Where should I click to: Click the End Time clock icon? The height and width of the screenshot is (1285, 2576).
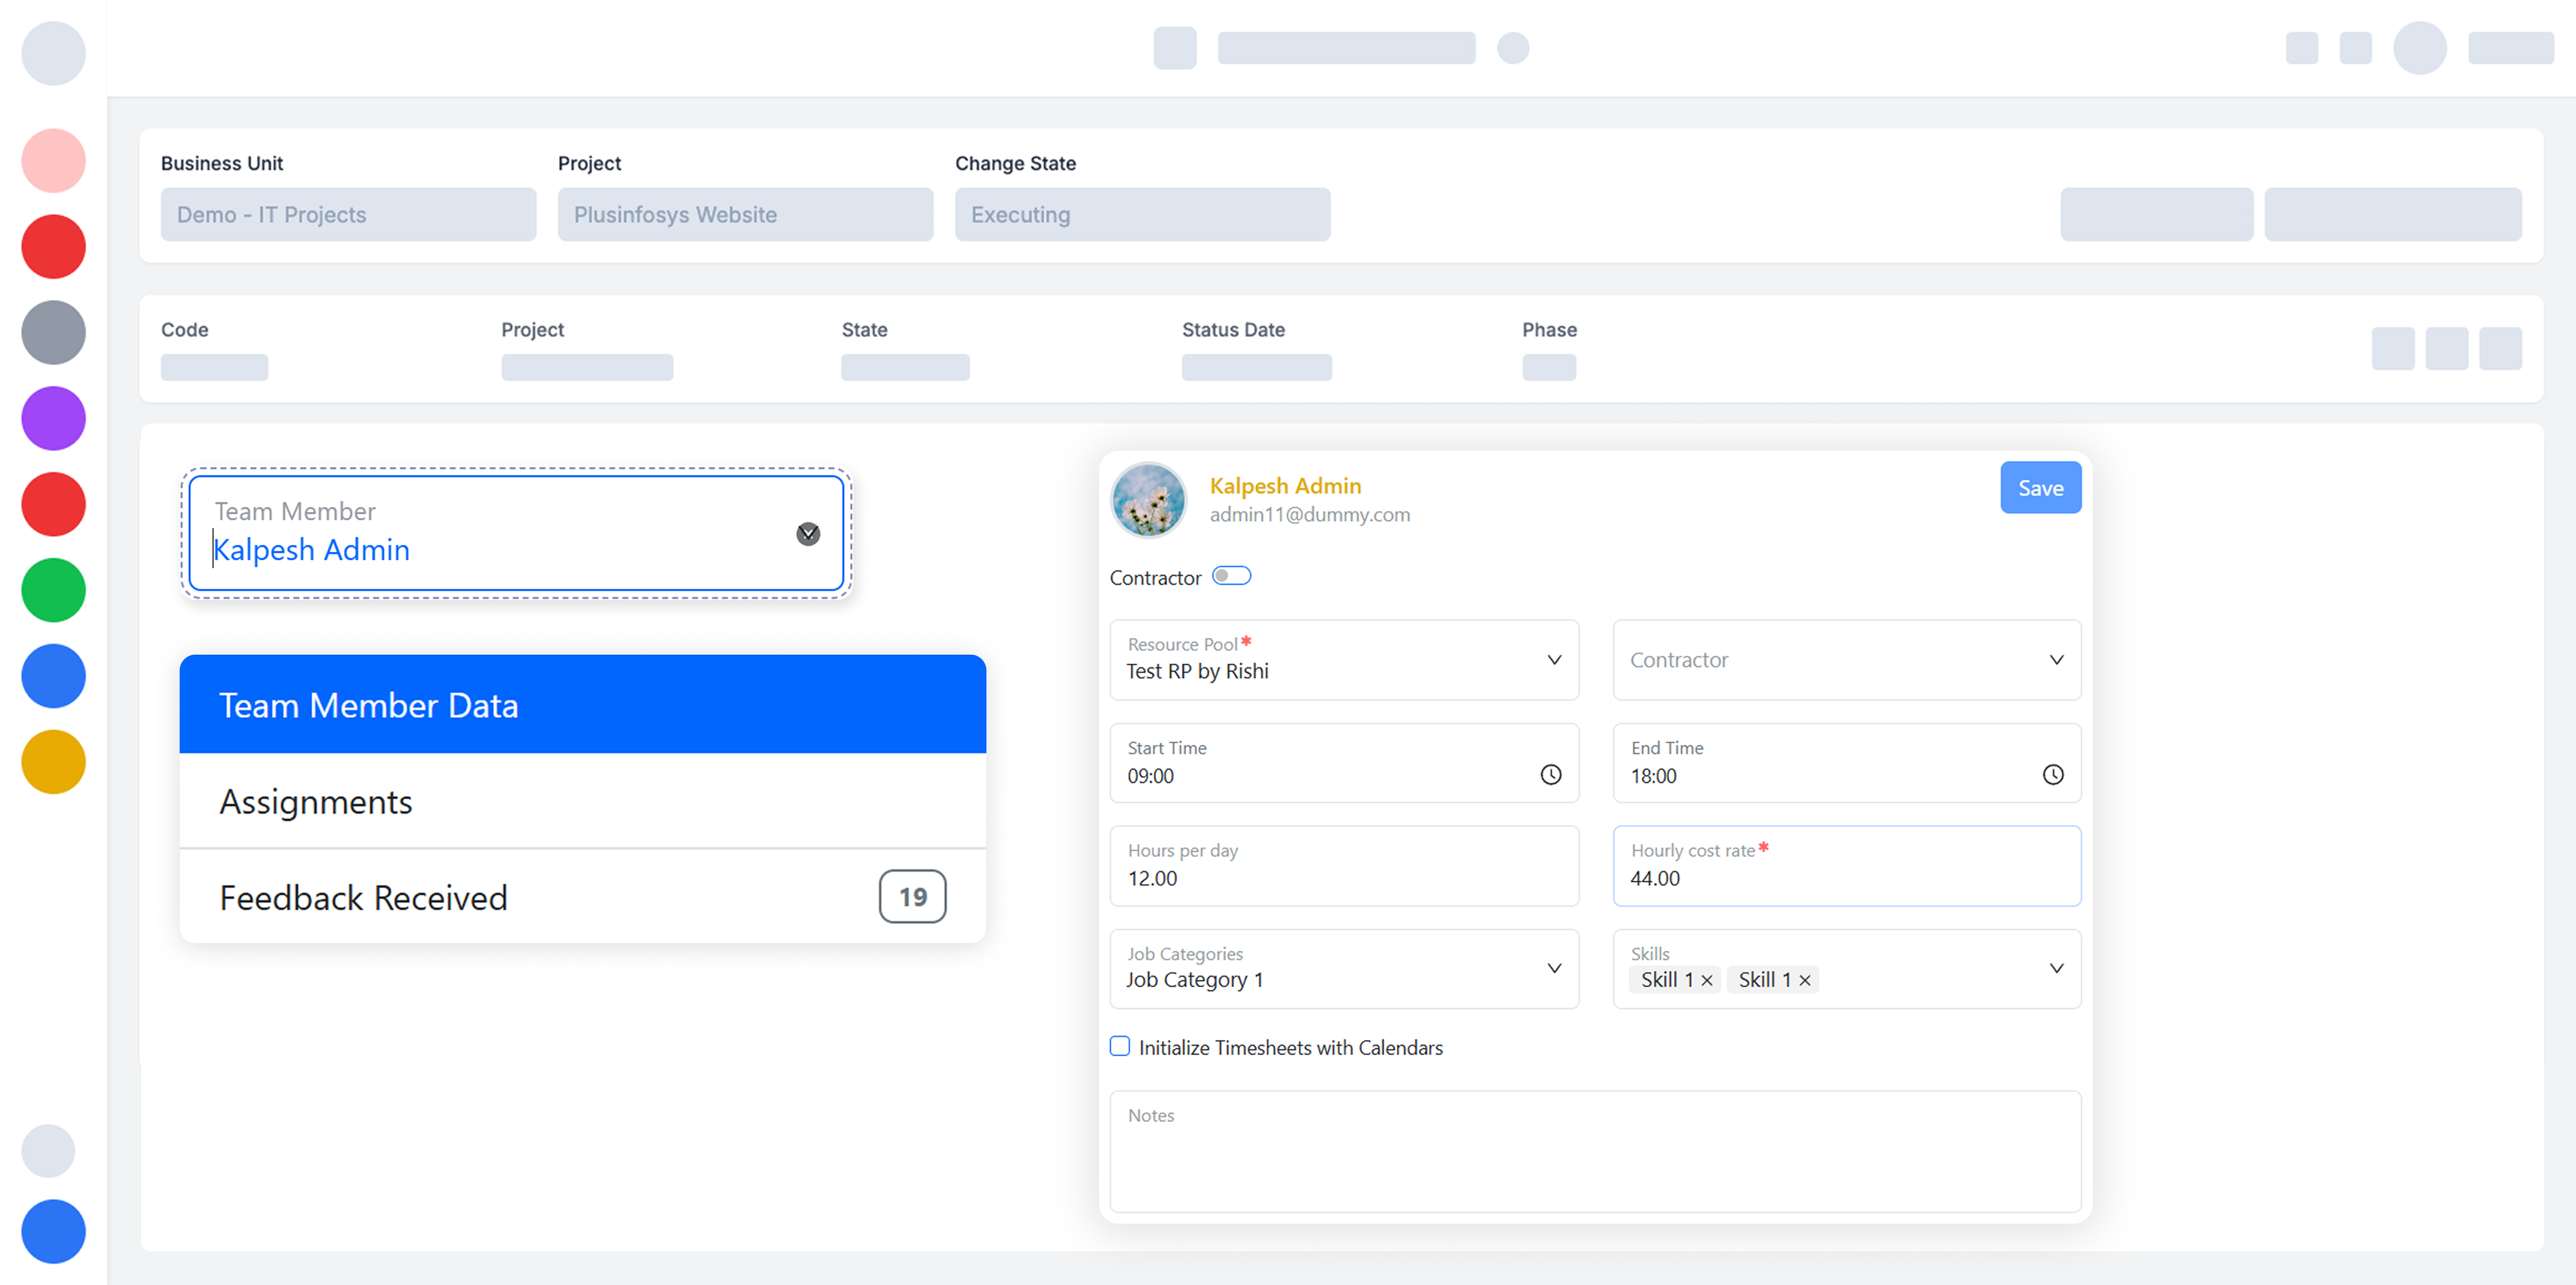point(2052,775)
